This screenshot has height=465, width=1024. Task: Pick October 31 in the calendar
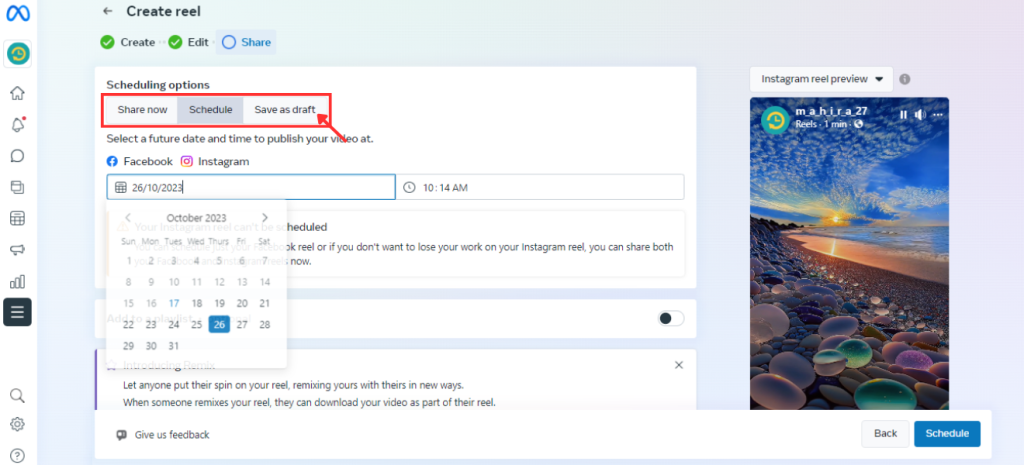(174, 345)
